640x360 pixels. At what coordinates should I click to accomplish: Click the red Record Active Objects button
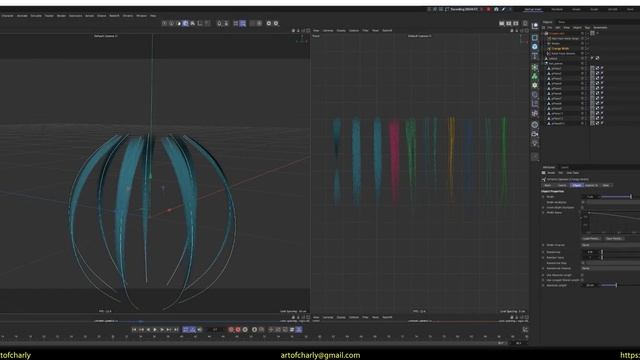tap(231, 329)
